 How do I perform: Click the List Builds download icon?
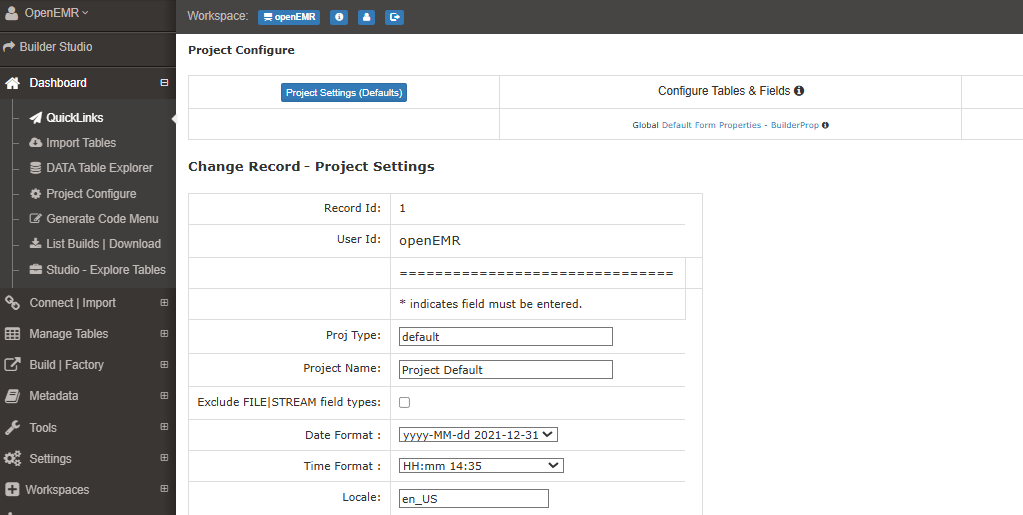pyautogui.click(x=36, y=243)
